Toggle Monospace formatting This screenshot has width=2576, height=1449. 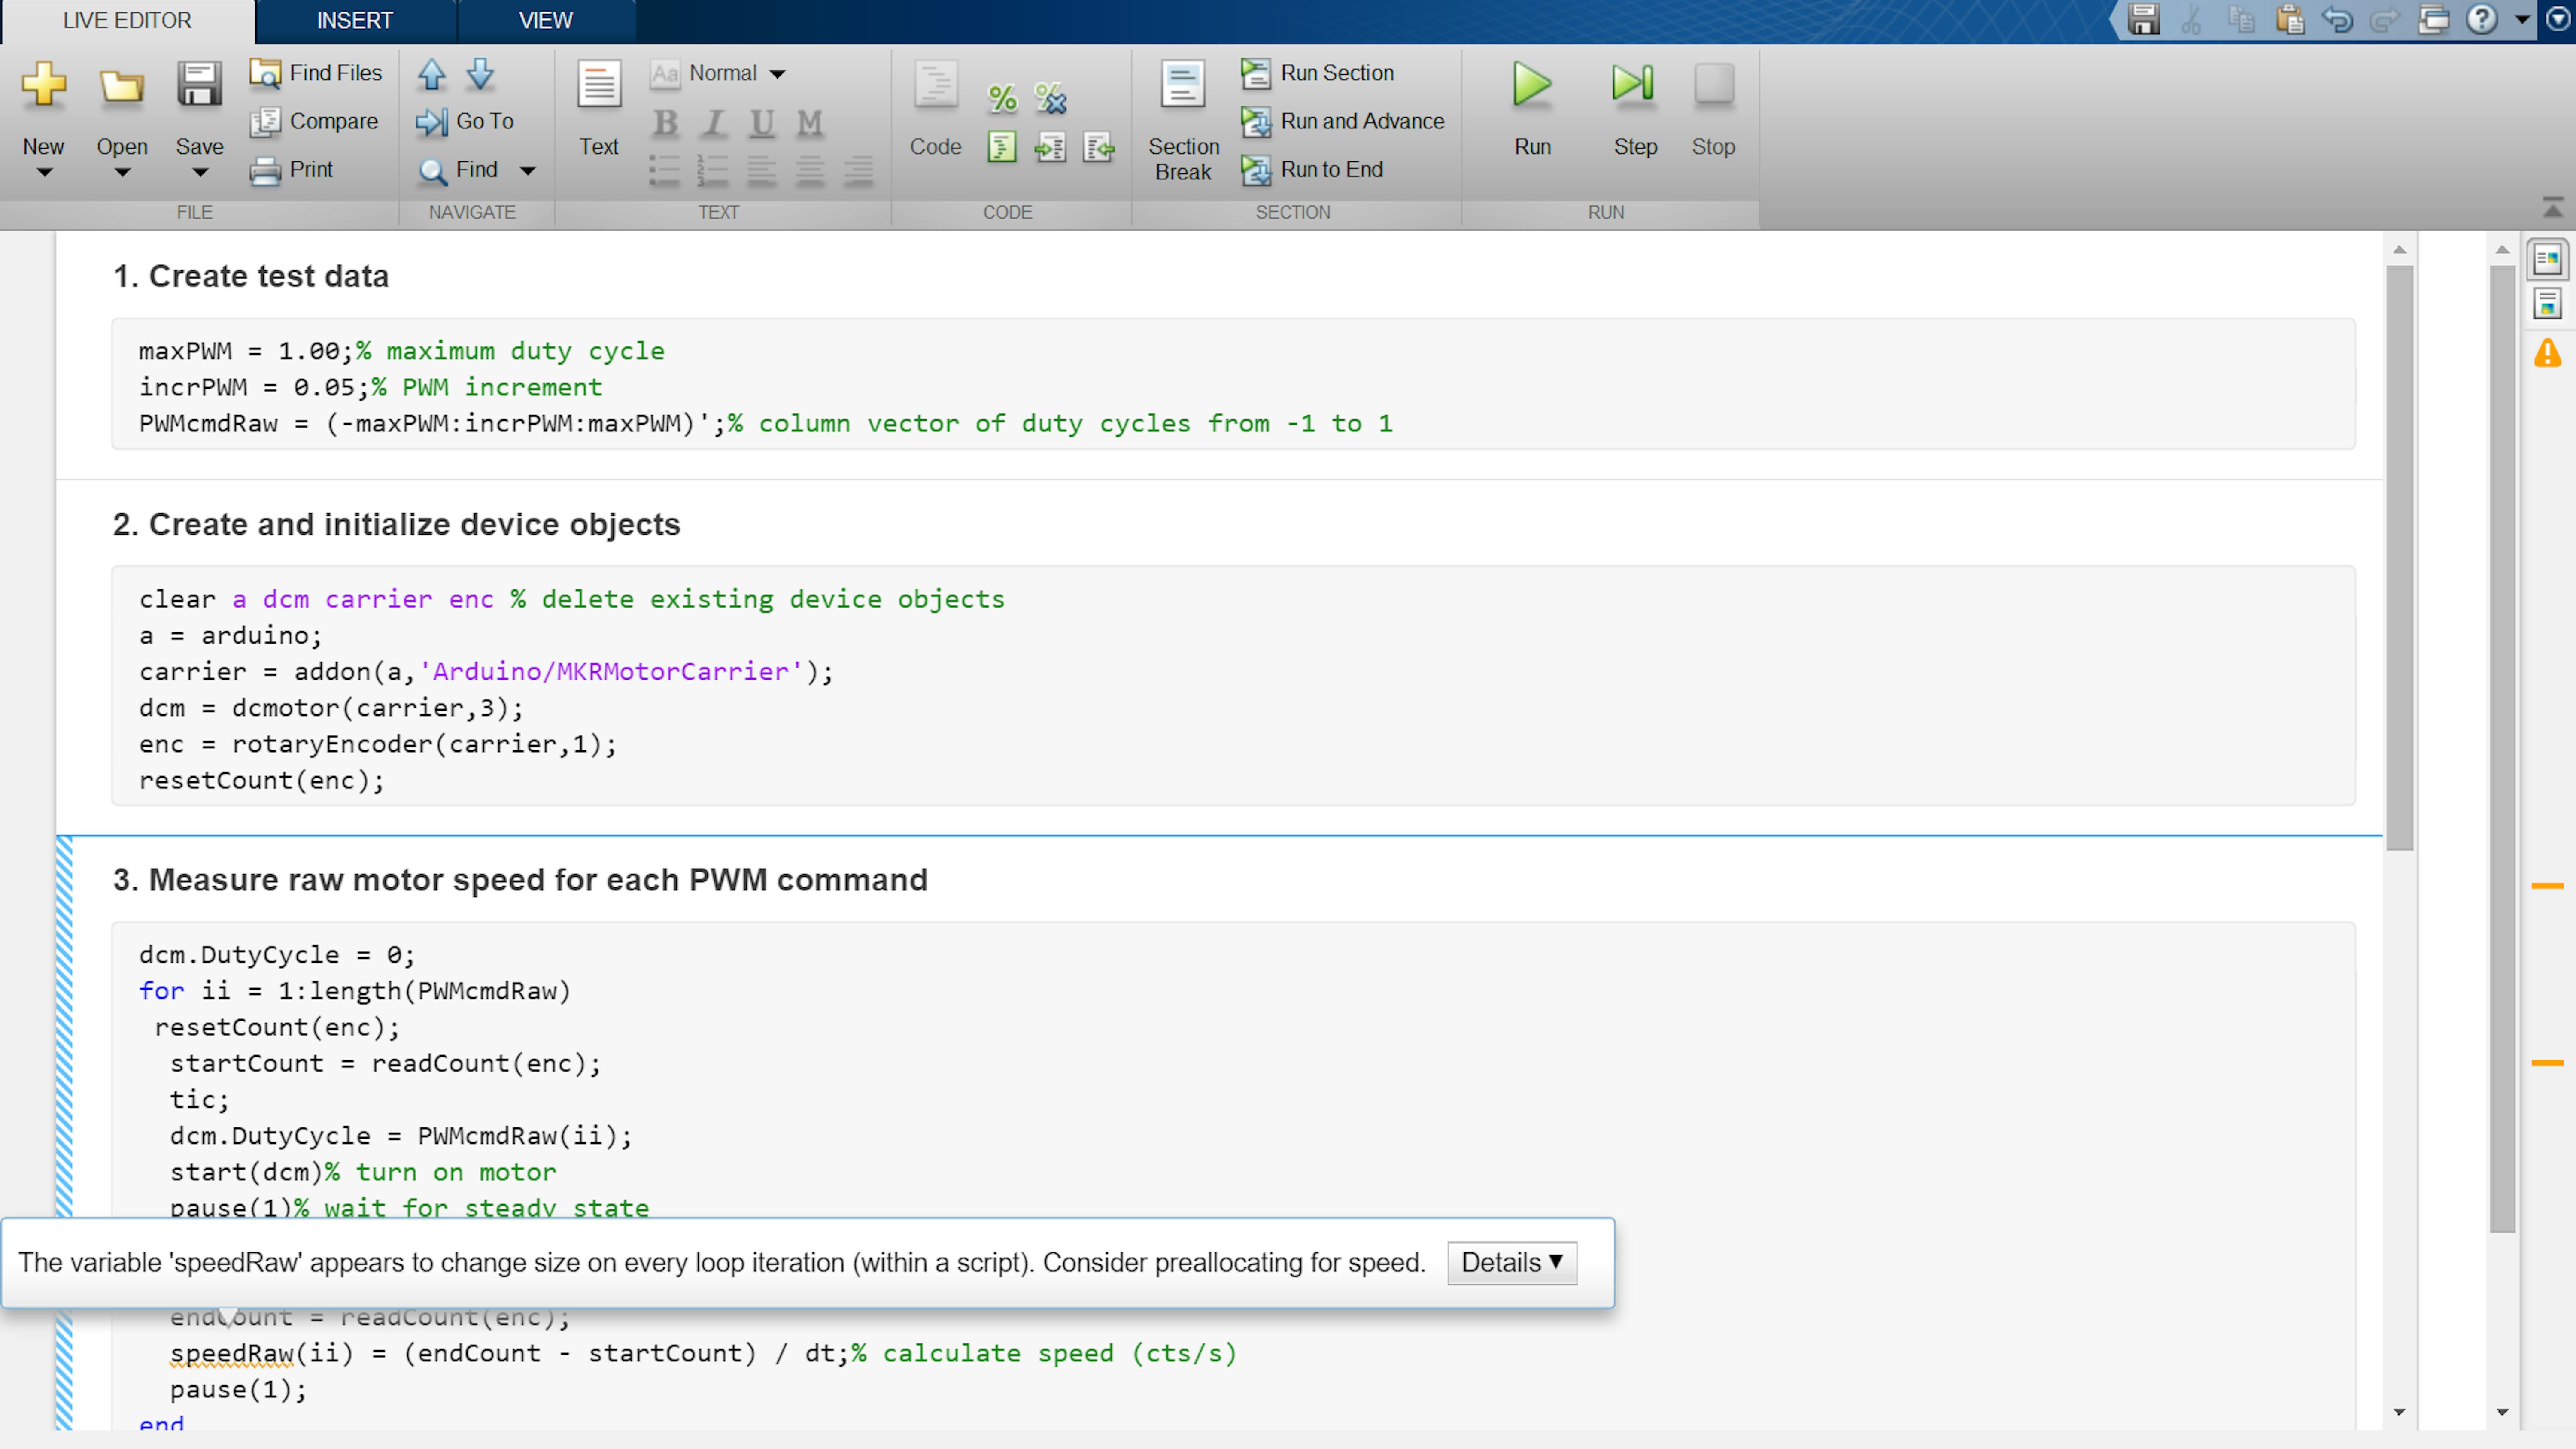point(810,123)
